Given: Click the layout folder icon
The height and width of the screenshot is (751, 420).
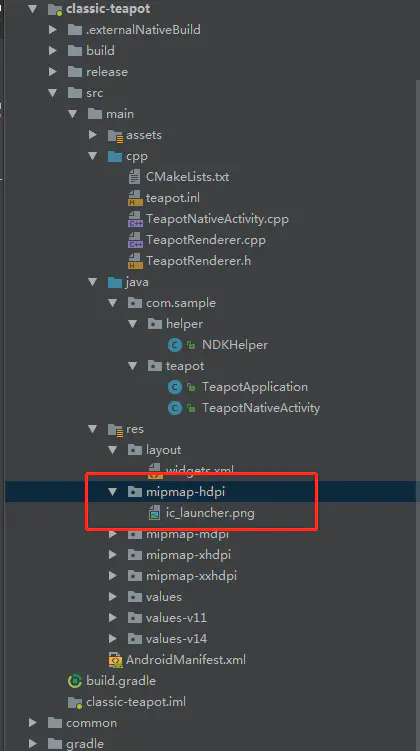Looking at the screenshot, I should [x=135, y=450].
